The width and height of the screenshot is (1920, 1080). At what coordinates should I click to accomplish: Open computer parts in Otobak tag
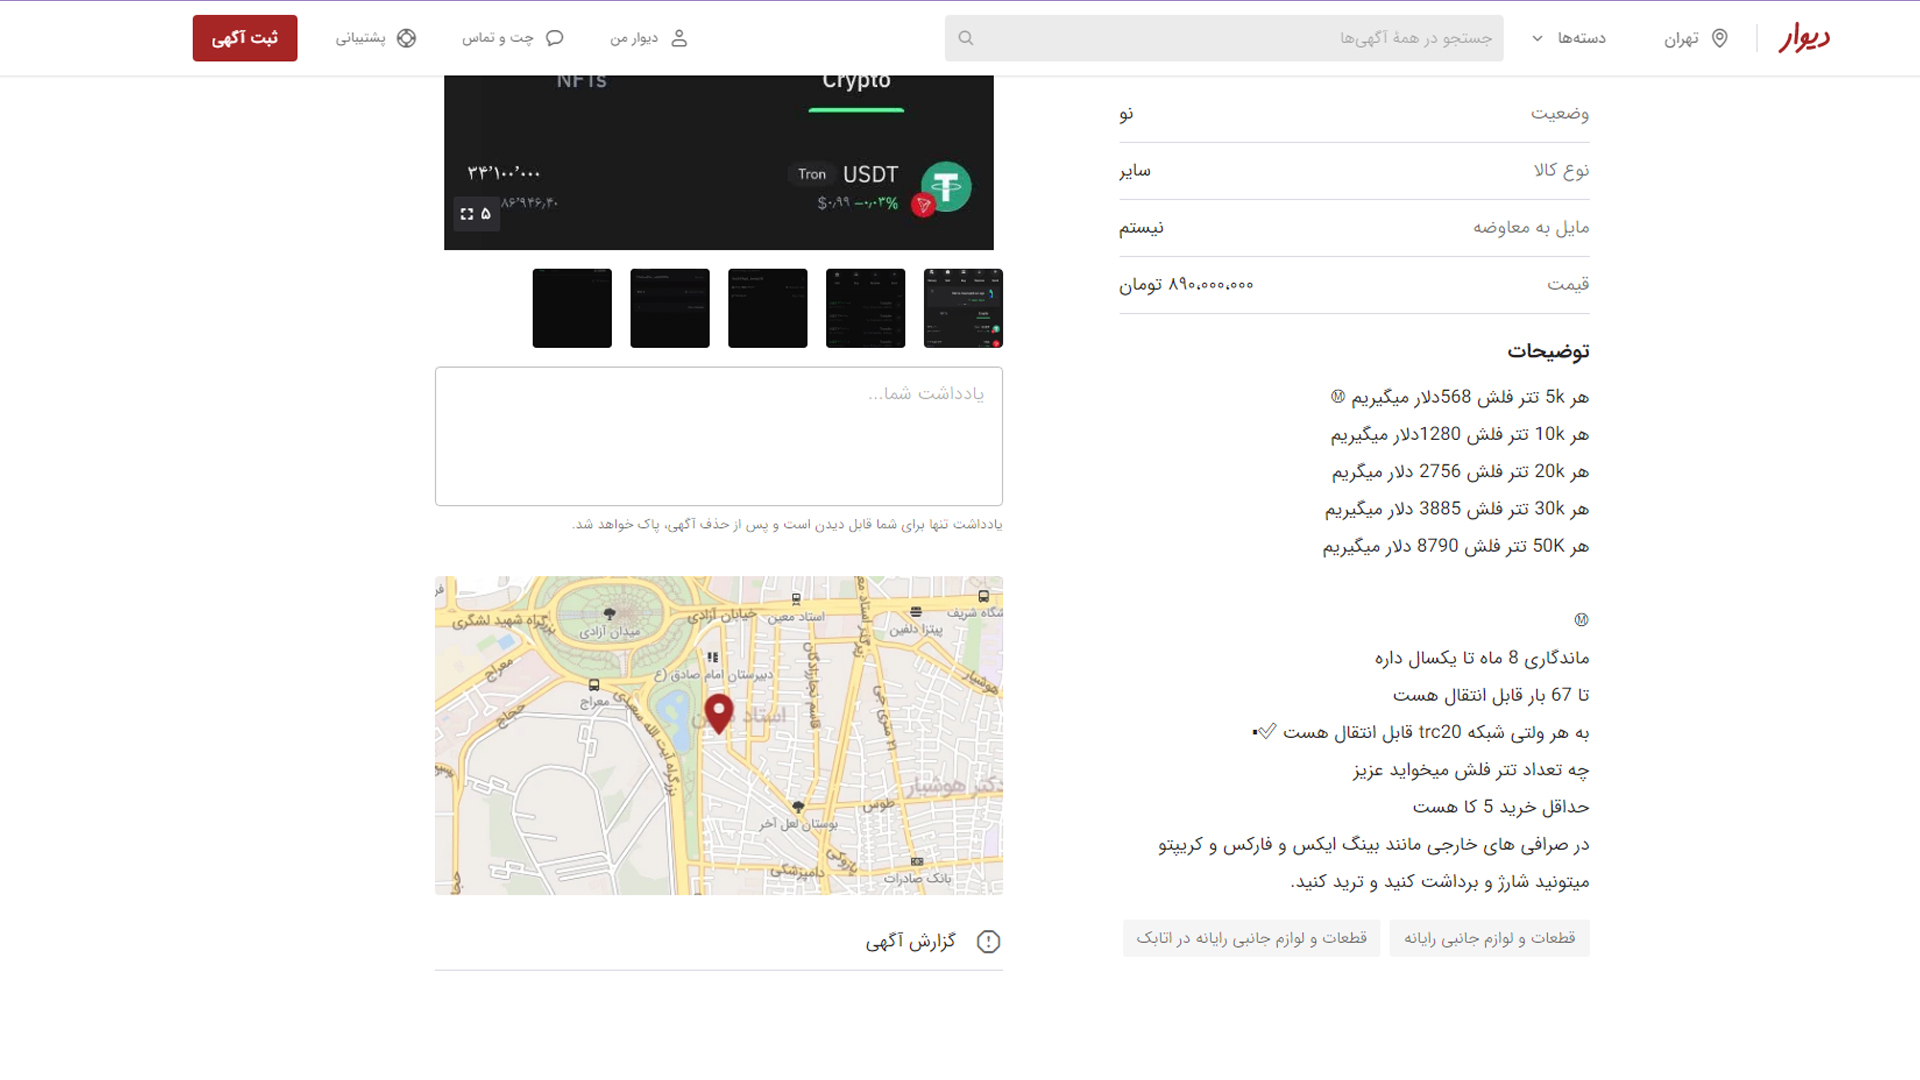pyautogui.click(x=1251, y=938)
